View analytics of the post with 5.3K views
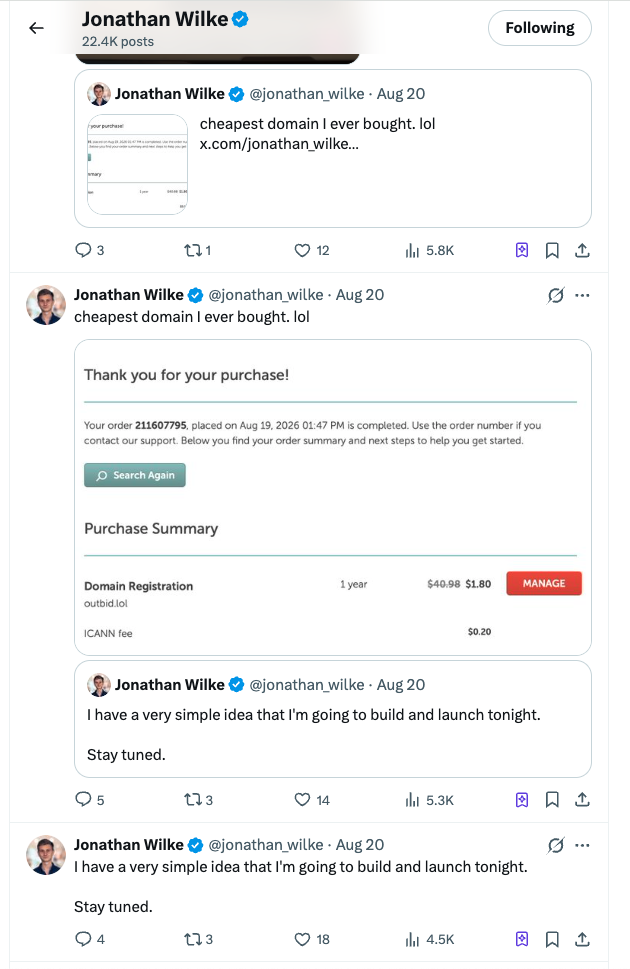Screen dimensions: 630x969 (x=429, y=800)
